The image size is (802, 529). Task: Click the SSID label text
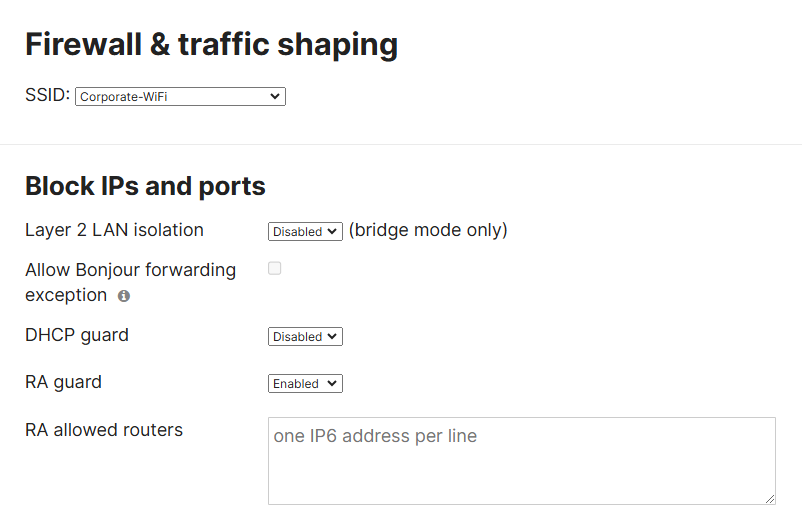click(x=48, y=95)
